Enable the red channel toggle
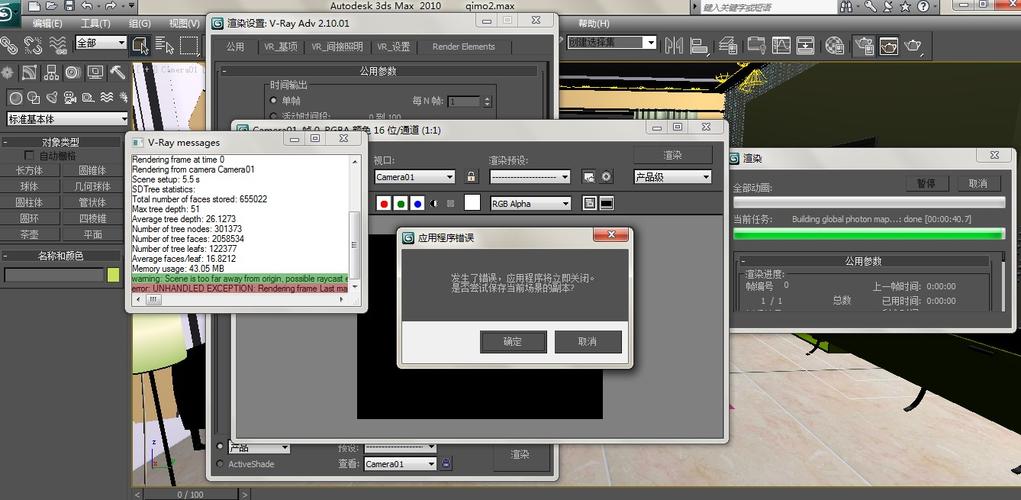Viewport: 1021px width, 500px height. 383,203
